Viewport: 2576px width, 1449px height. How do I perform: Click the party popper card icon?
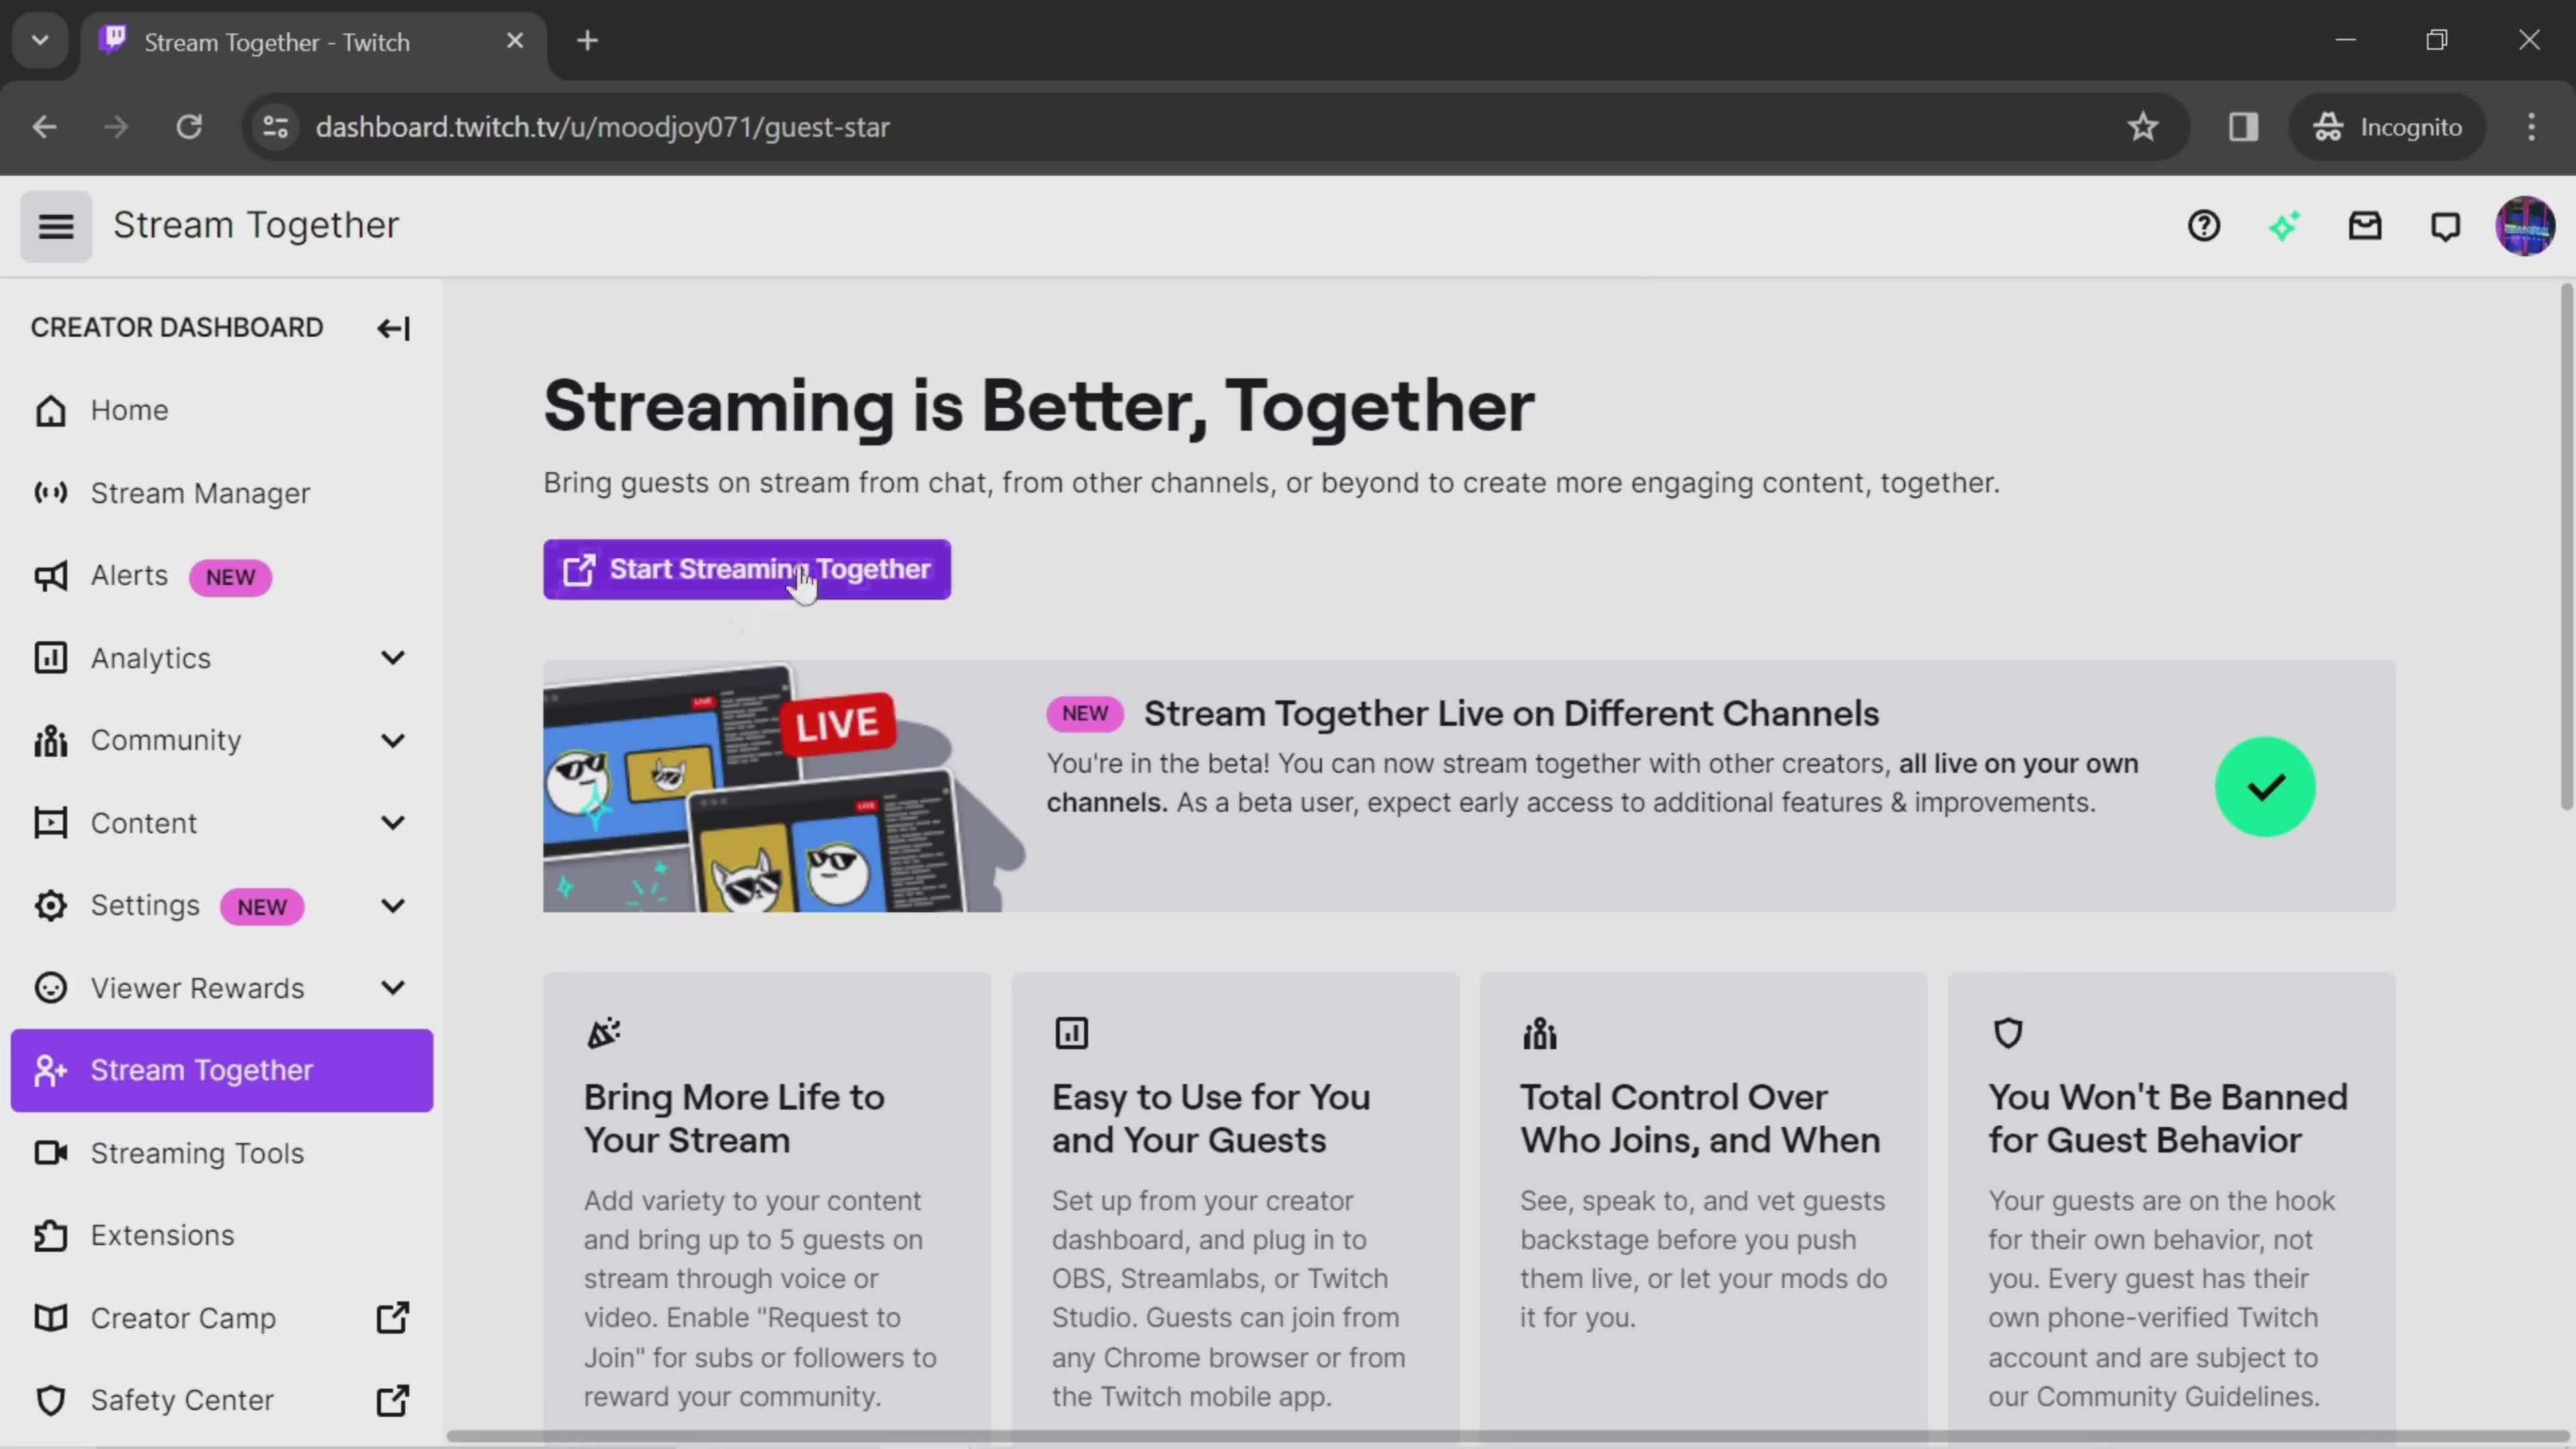604,1033
